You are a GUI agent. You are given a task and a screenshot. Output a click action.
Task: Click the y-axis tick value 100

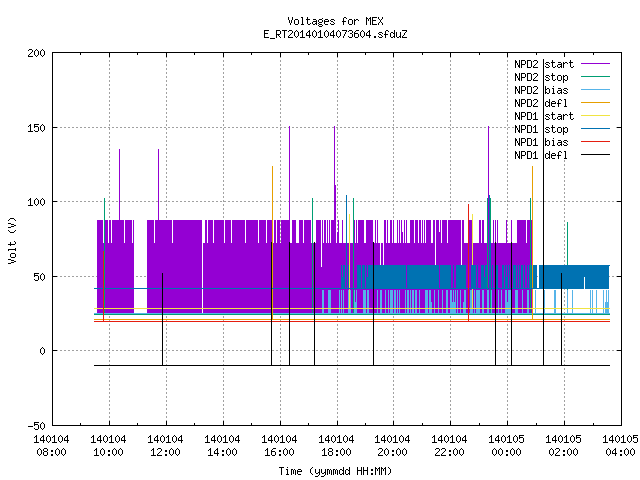tap(36, 202)
